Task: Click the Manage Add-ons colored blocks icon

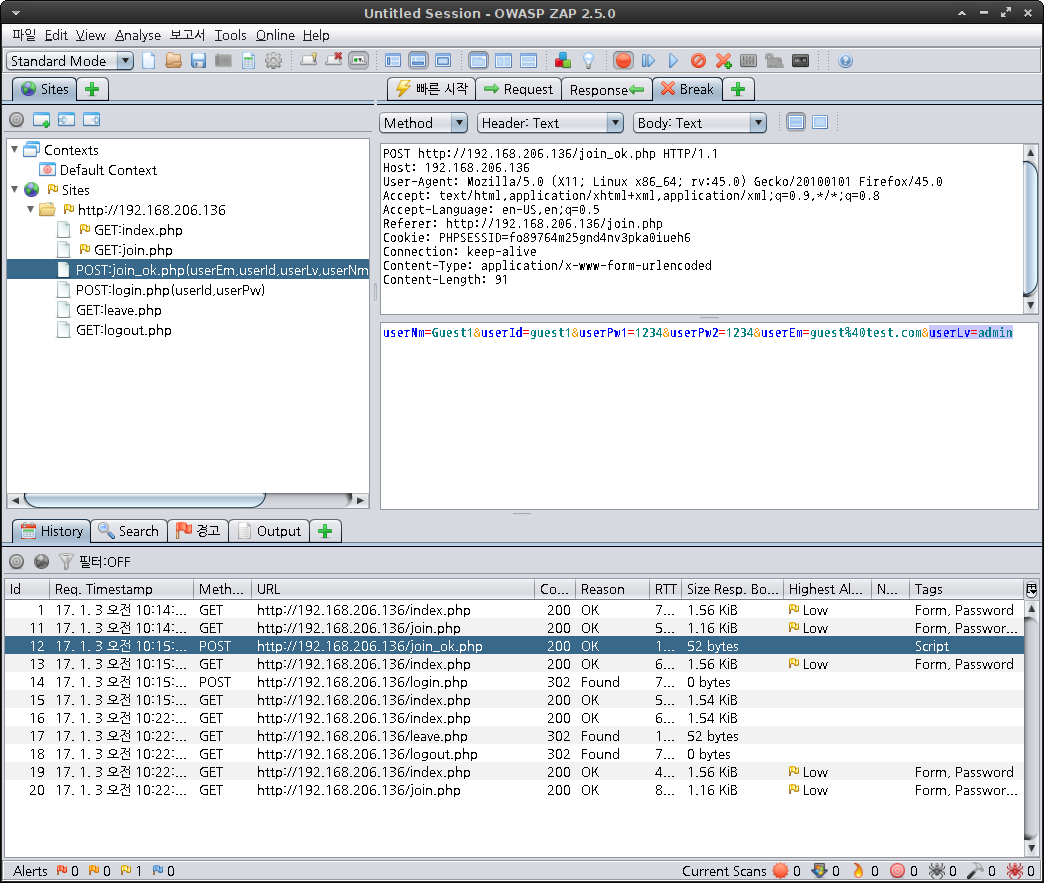Action: 563,61
